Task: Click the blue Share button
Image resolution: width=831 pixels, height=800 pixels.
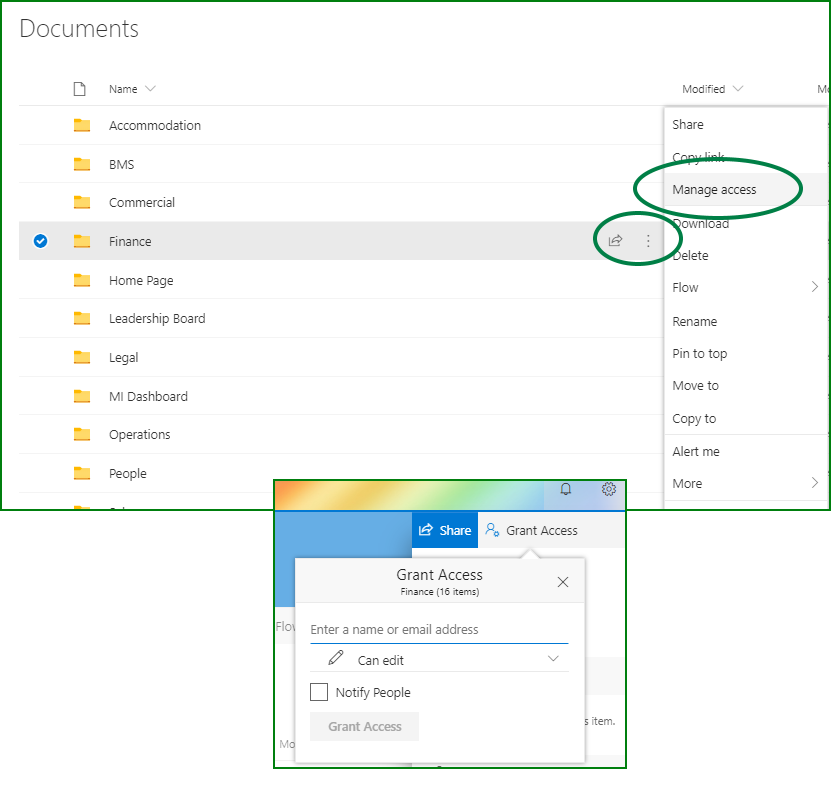Action: point(445,530)
